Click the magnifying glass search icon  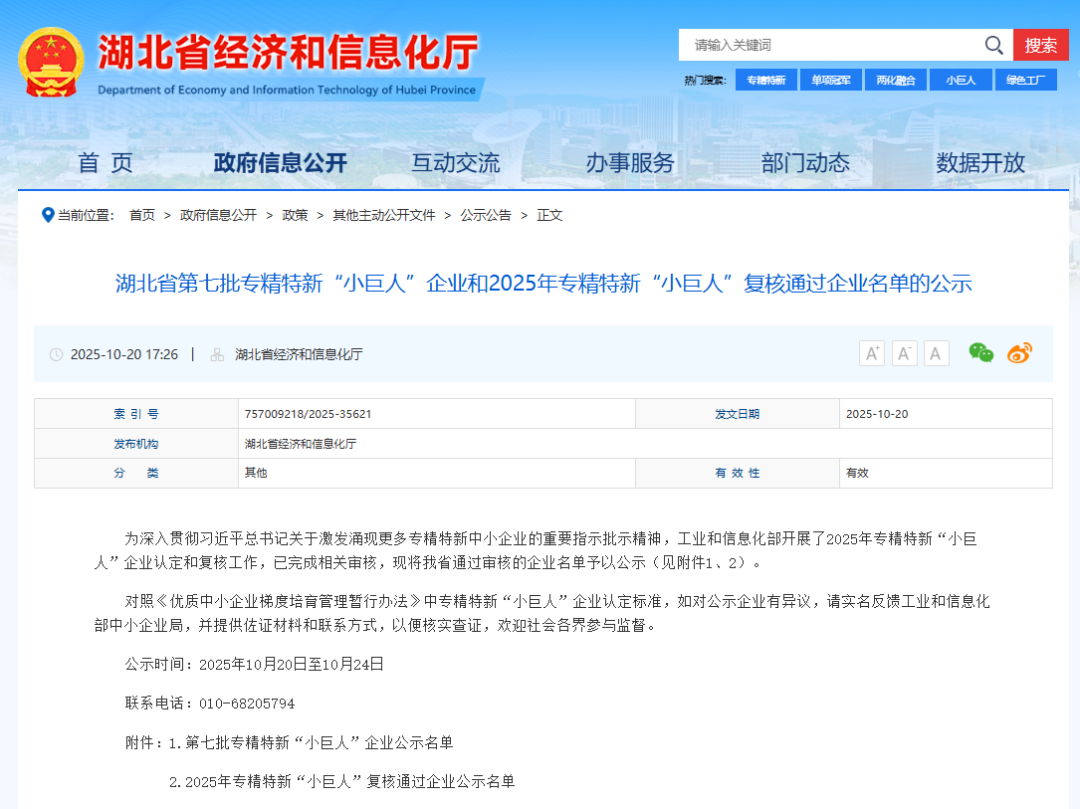pyautogui.click(x=993, y=45)
